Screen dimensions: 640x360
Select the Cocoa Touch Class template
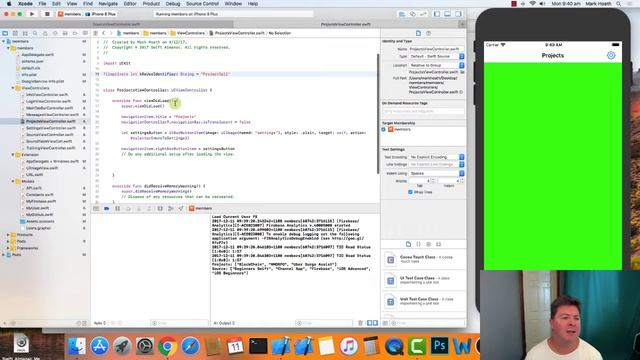point(424,260)
